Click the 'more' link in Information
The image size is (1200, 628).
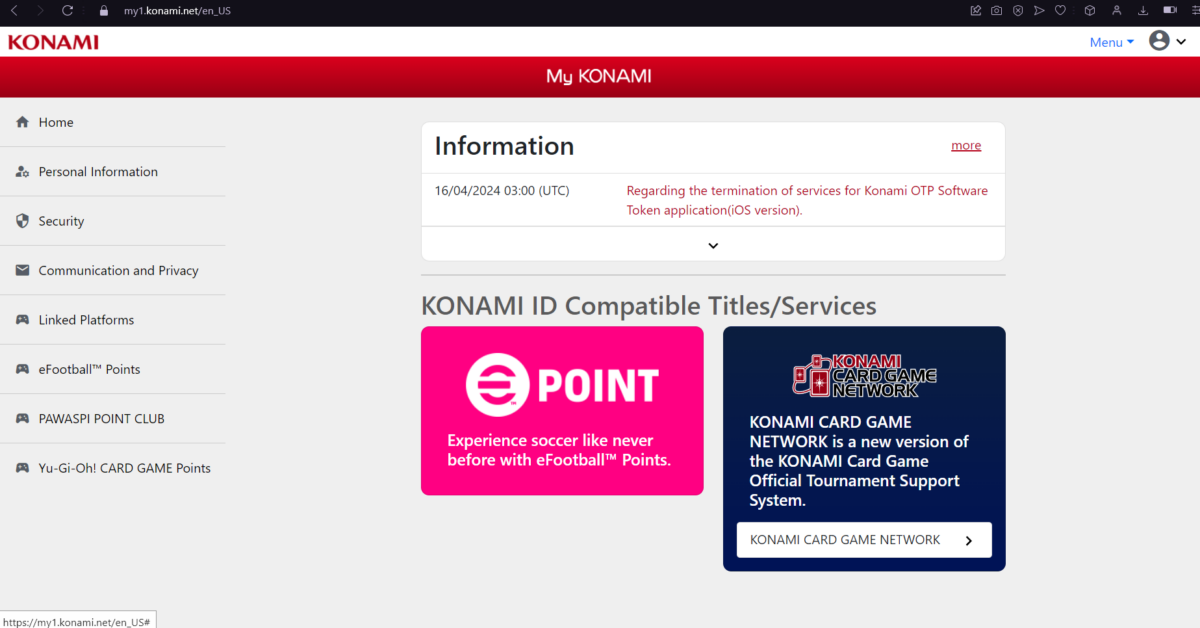pos(965,146)
